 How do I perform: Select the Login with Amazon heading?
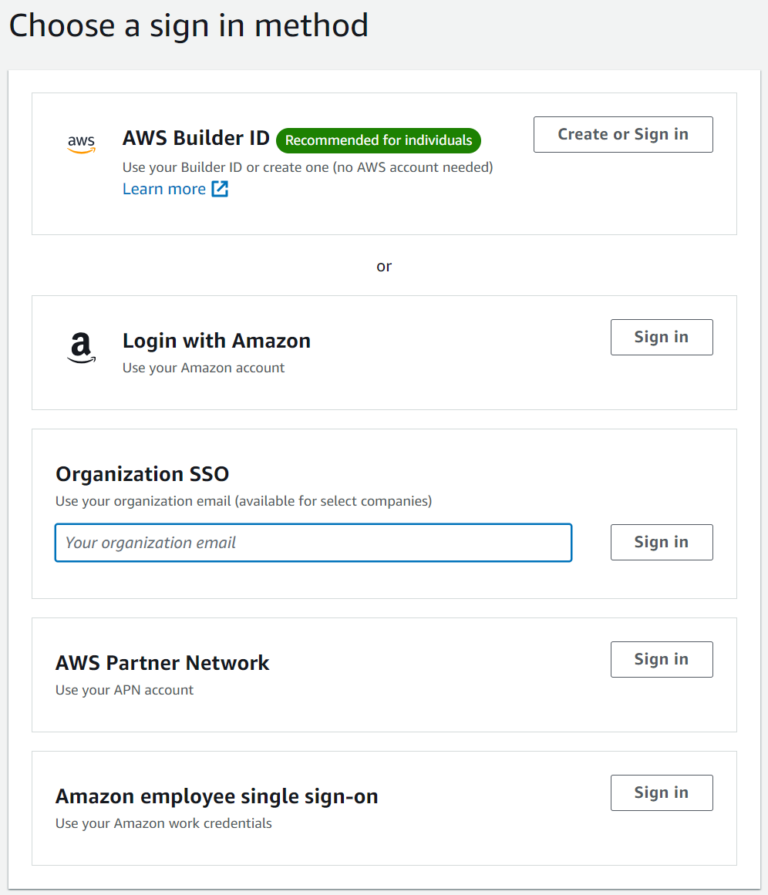[x=216, y=340]
